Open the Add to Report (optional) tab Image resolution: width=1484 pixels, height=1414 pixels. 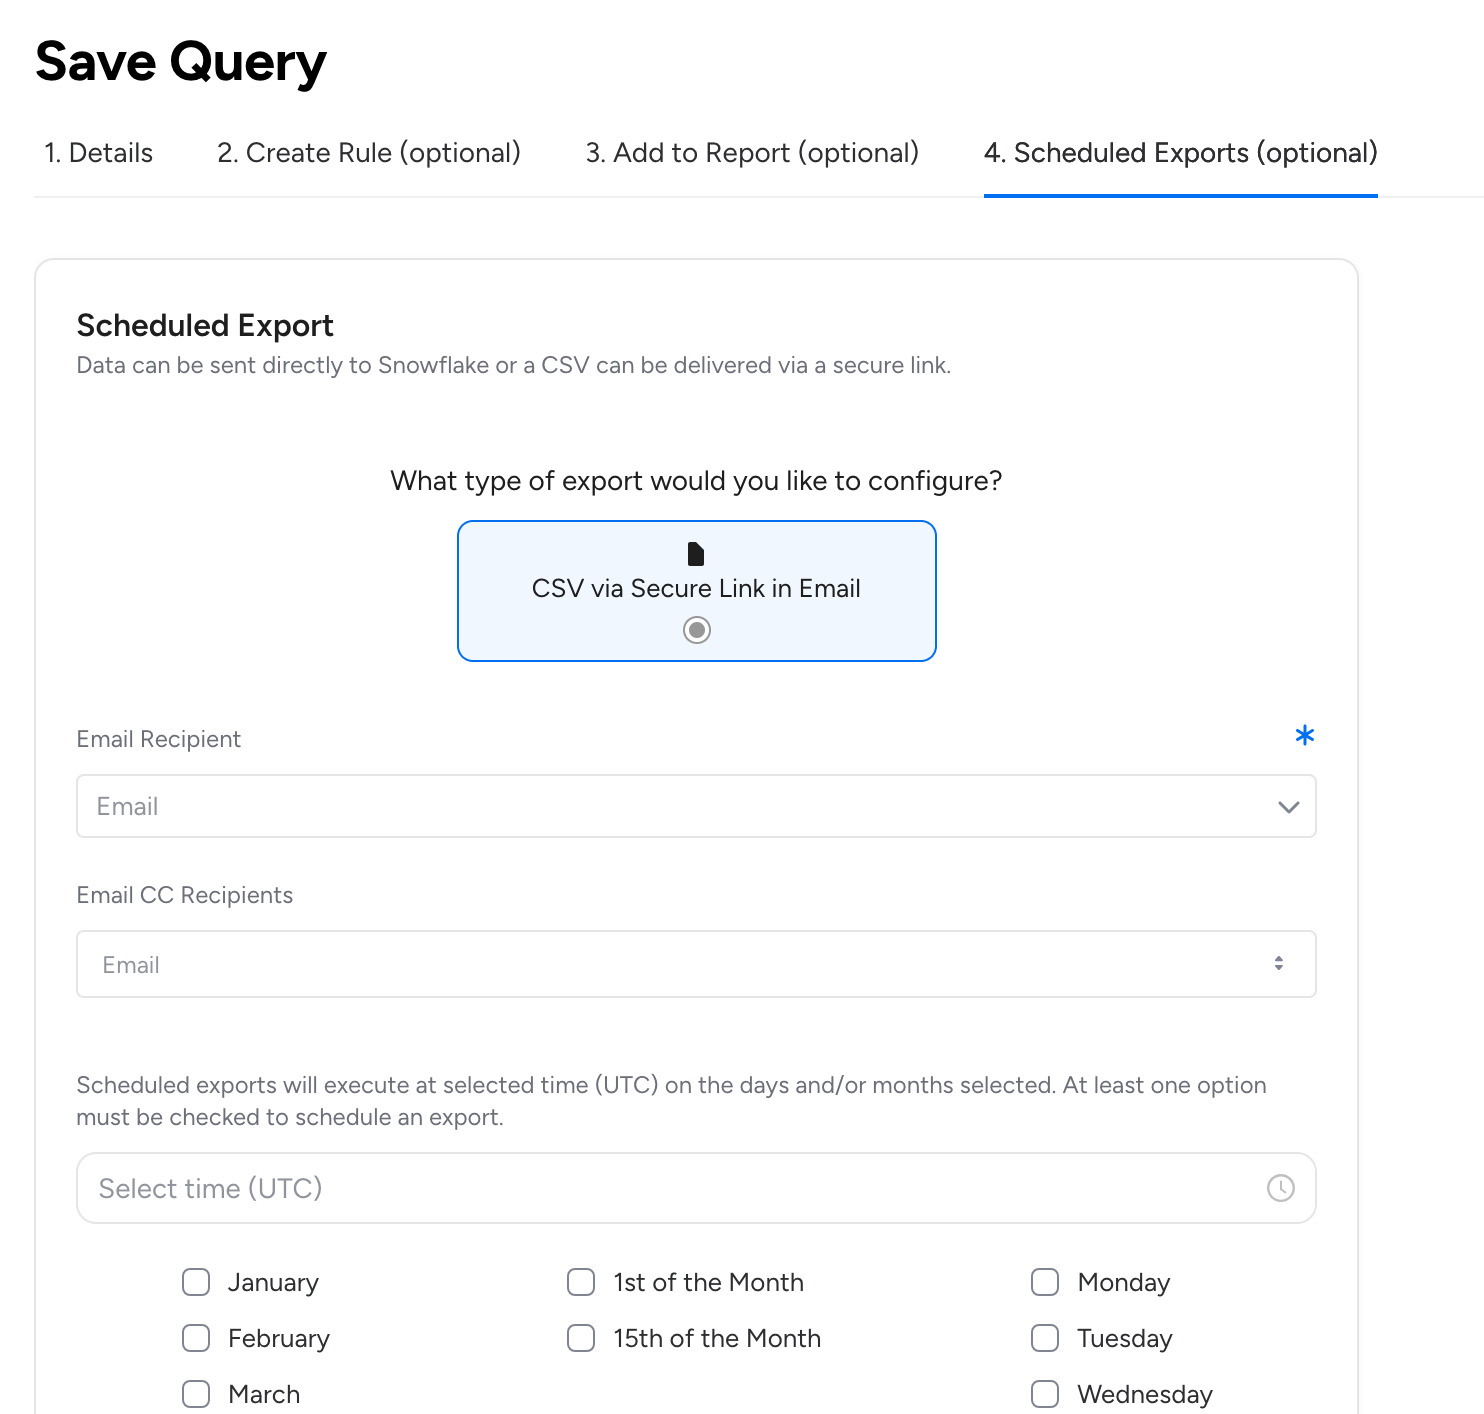tap(752, 153)
